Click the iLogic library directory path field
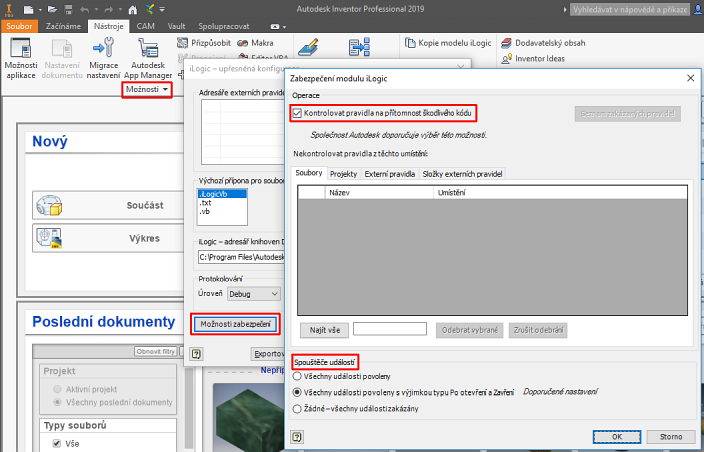This screenshot has width=704, height=452. click(242, 257)
